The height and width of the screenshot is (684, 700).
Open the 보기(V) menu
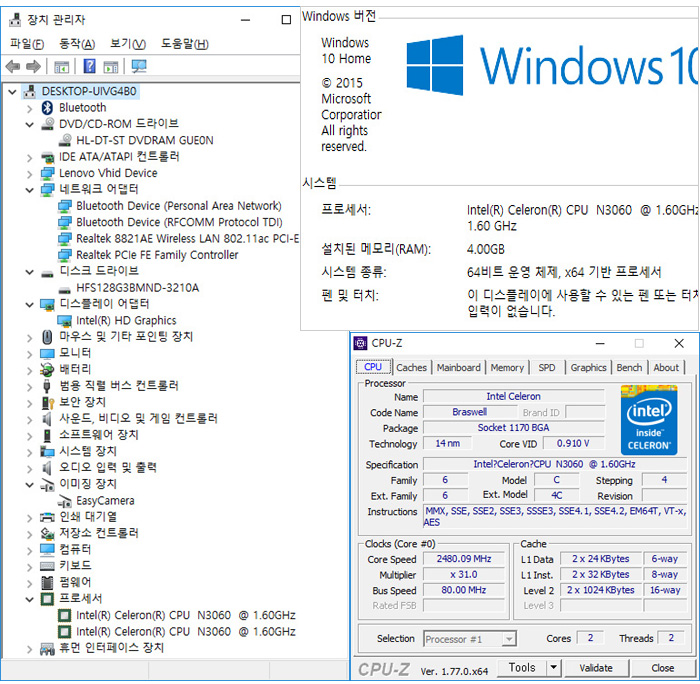128,44
